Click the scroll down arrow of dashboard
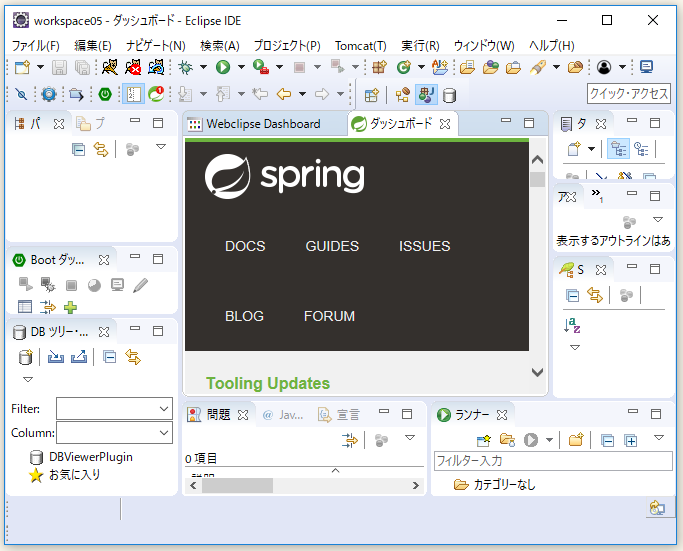 538,372
